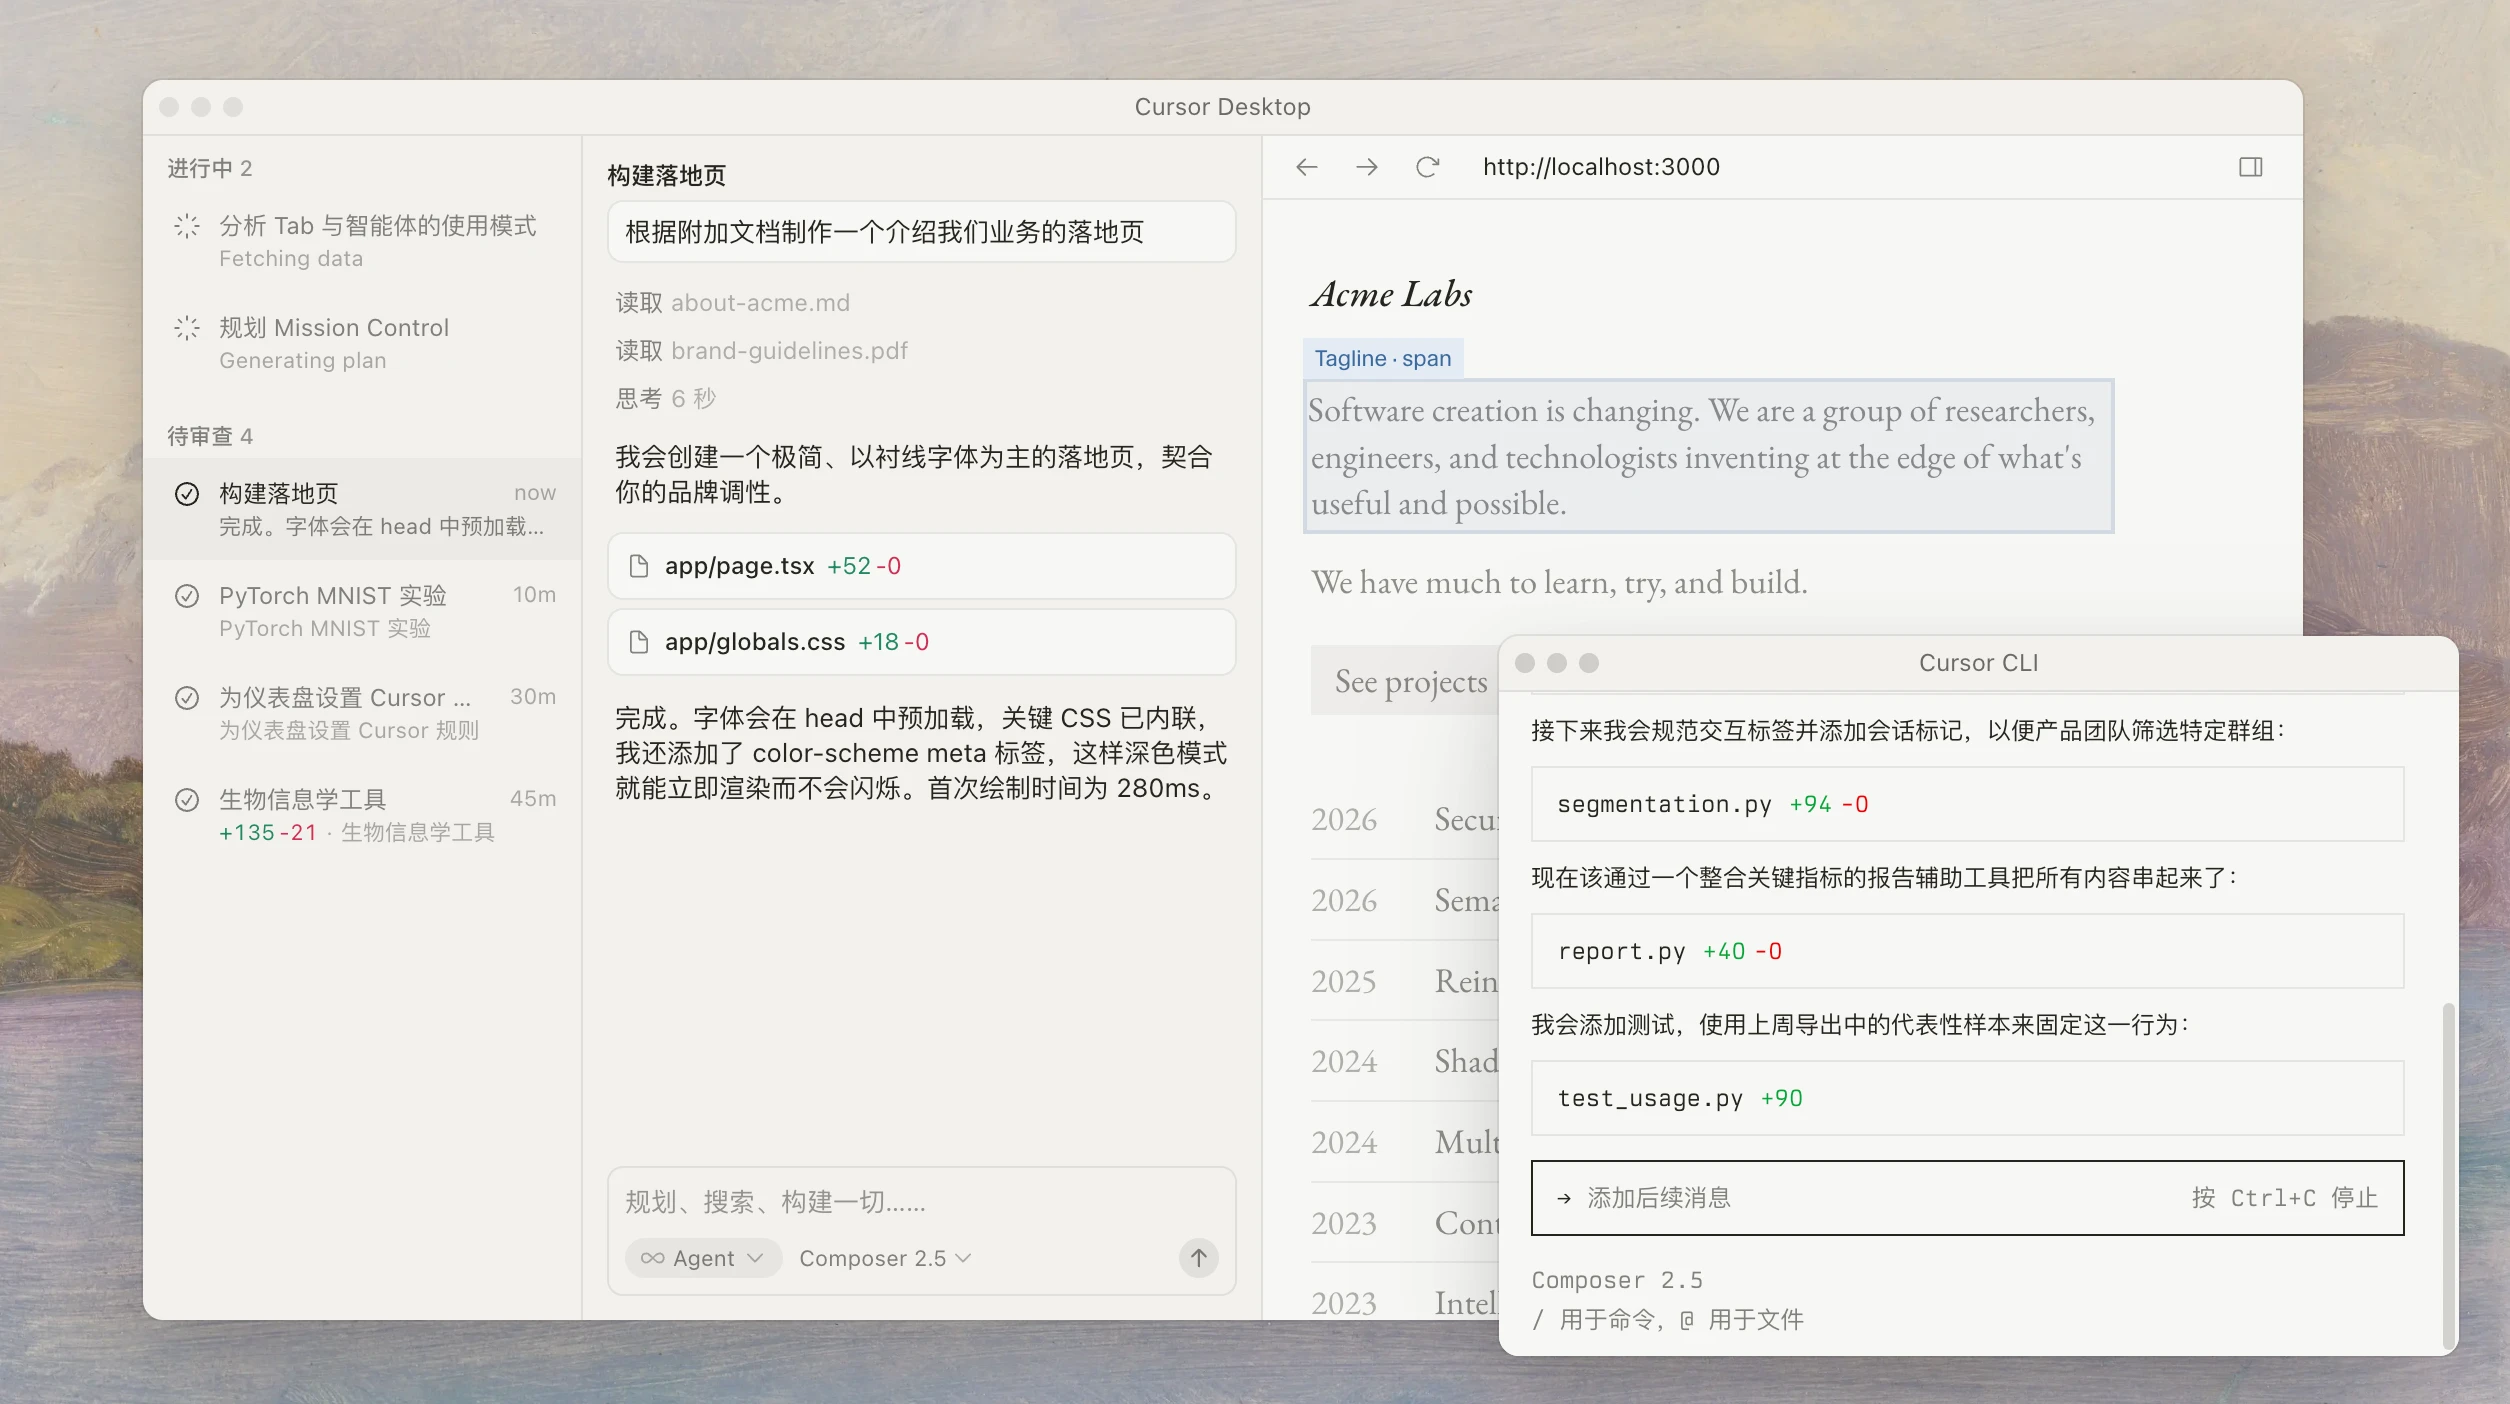Click spinner icon for 规划 Mission Control
The width and height of the screenshot is (2510, 1404).
187,328
